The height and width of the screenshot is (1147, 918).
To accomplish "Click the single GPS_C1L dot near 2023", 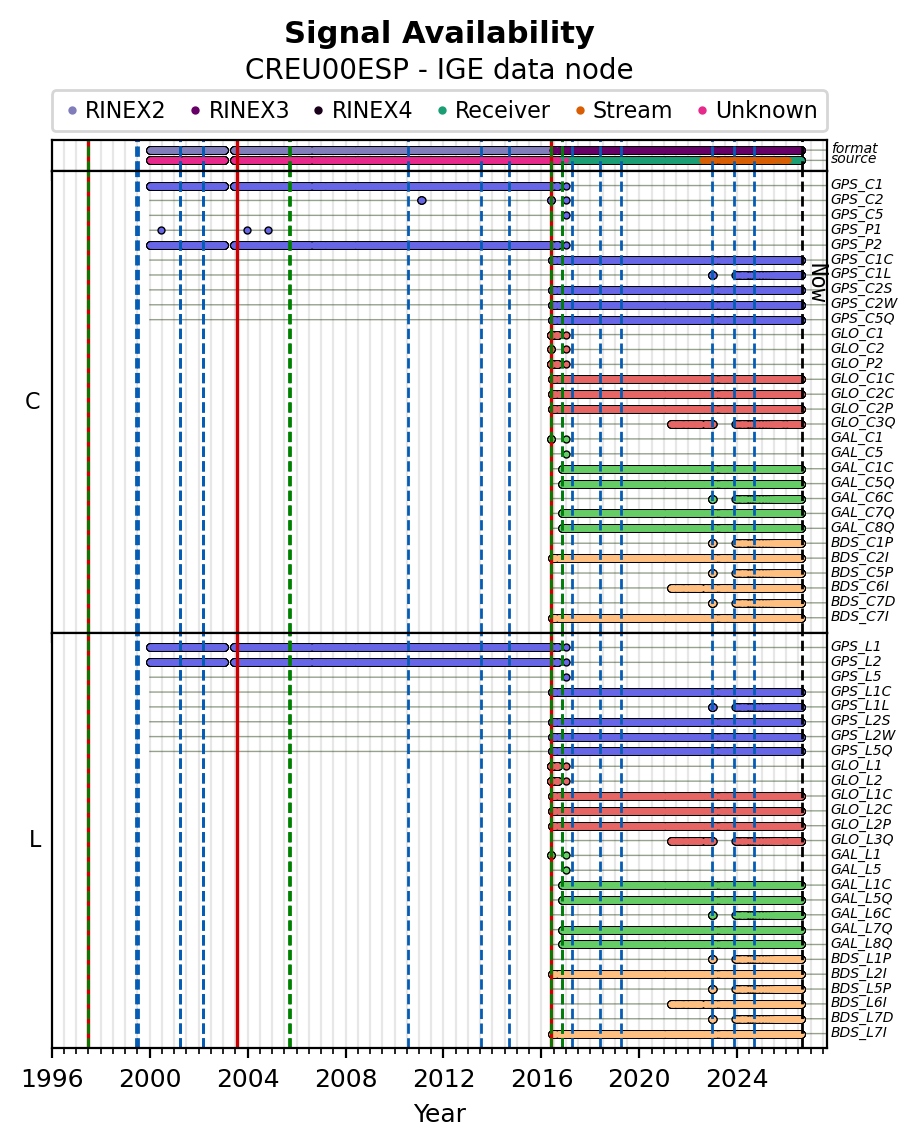I will click(712, 275).
